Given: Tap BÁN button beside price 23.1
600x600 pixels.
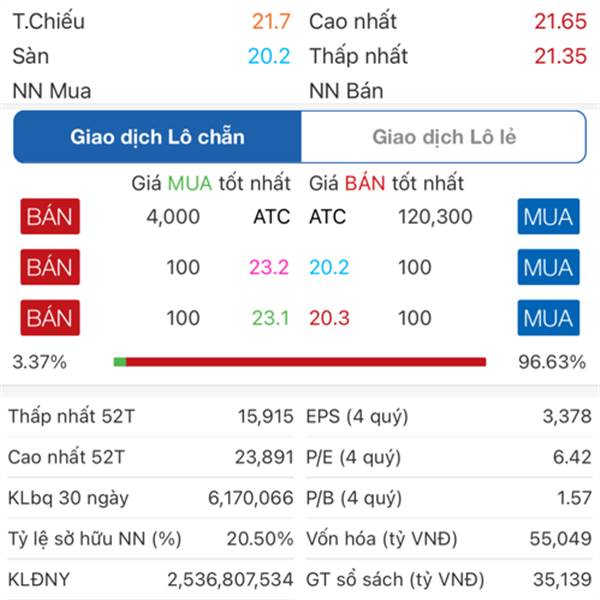Looking at the screenshot, I should tap(50, 318).
